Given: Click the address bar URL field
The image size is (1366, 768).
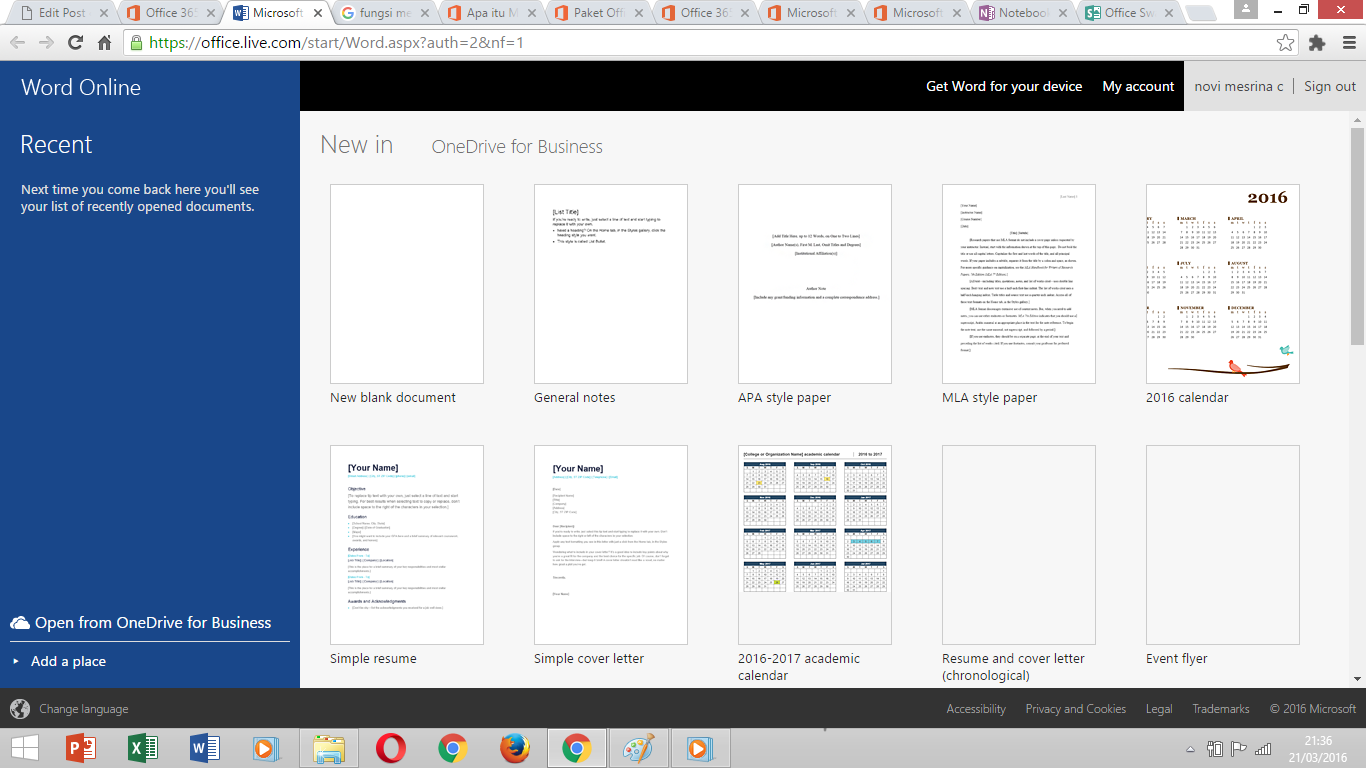Looking at the screenshot, I should [710, 43].
